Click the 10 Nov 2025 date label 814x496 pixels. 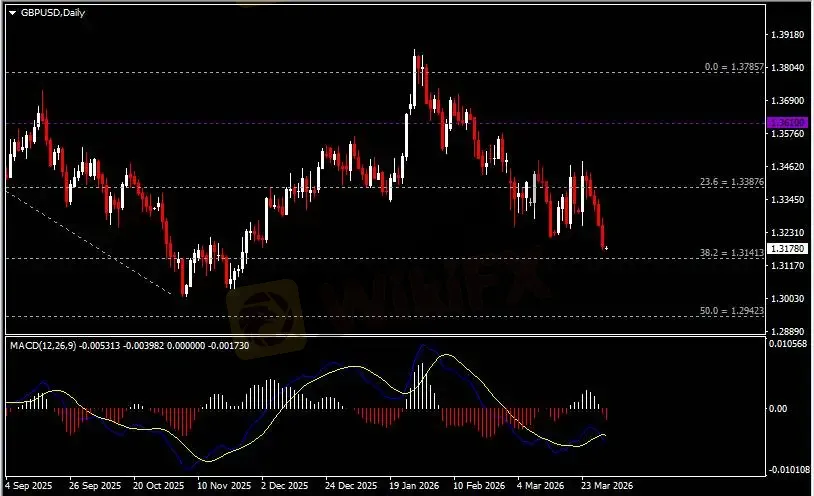tap(224, 486)
